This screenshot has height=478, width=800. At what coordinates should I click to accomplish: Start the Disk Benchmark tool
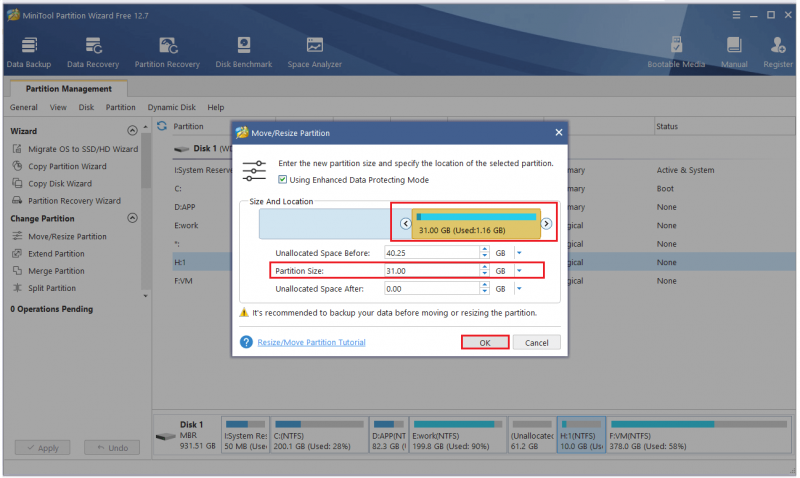[x=243, y=52]
